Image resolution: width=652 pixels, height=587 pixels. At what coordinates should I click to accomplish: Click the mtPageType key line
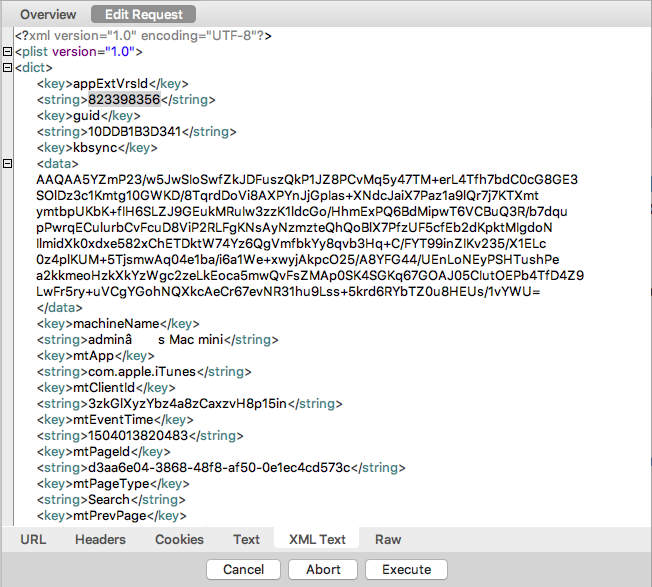click(x=113, y=483)
